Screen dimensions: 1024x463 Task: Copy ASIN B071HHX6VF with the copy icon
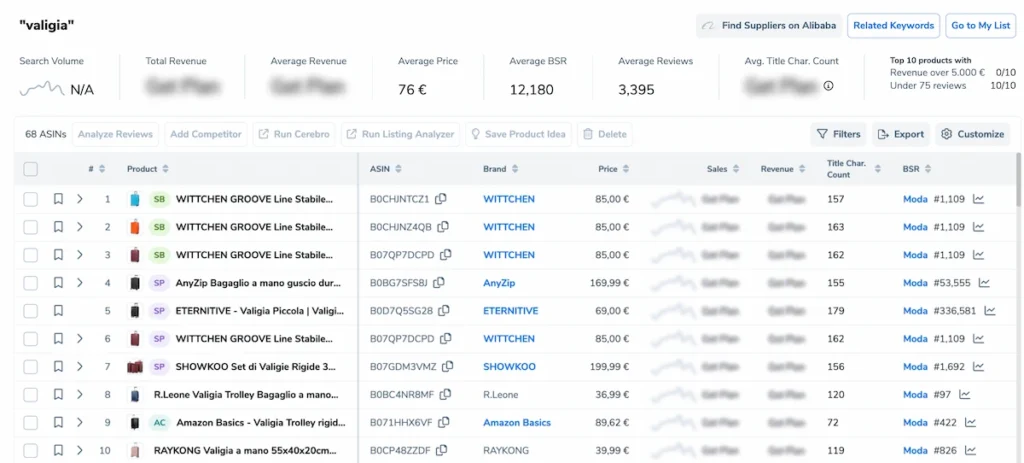[x=444, y=423]
